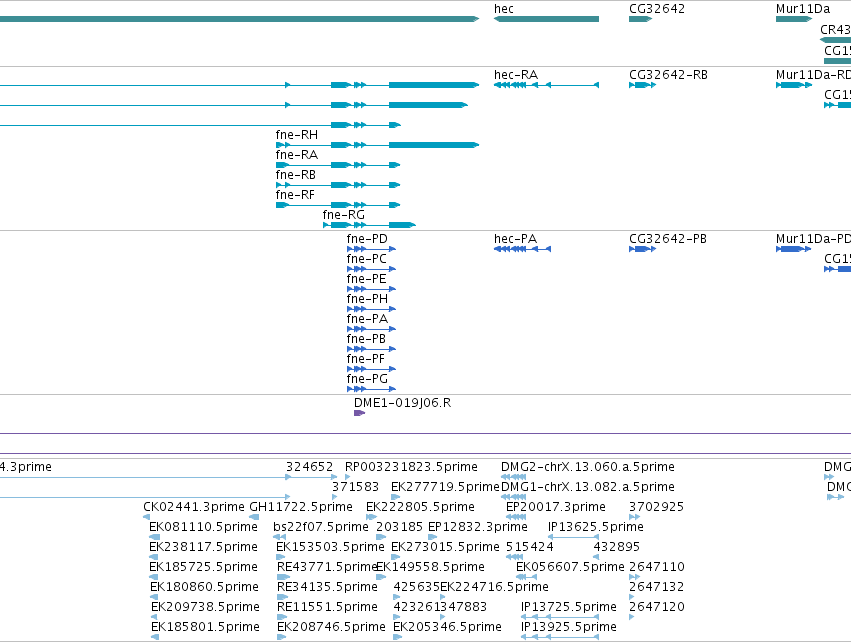The width and height of the screenshot is (851, 642).
Task: Click the Mur11Da-PD protein label
Action: pyautogui.click(x=813, y=239)
